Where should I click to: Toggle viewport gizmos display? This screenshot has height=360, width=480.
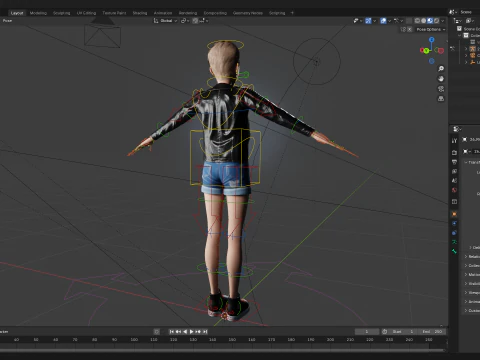tap(368, 21)
